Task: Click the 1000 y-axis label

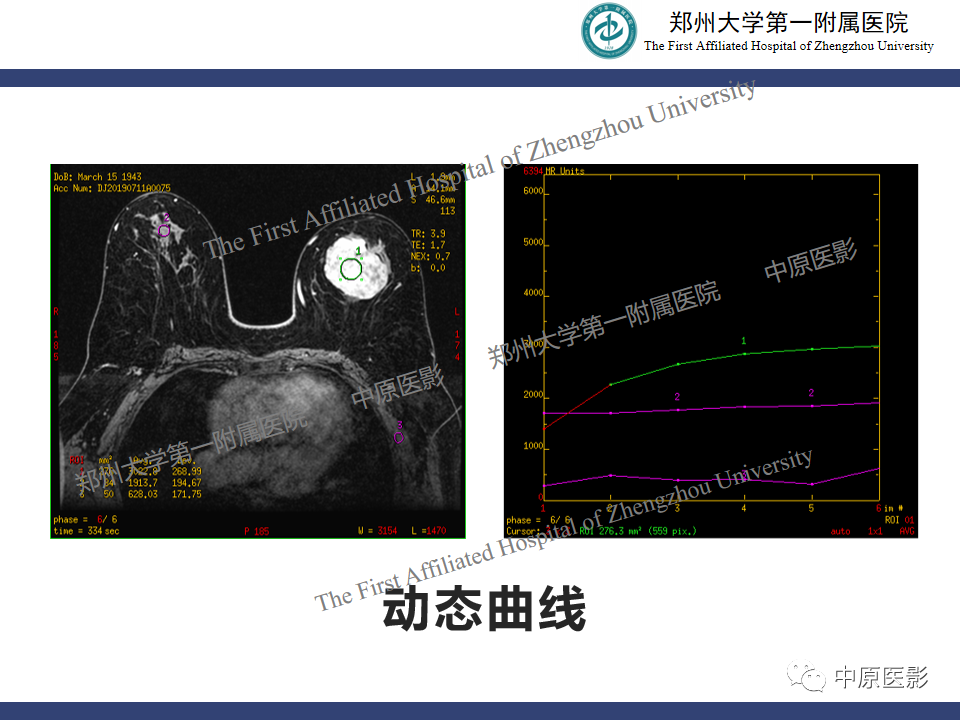Action: pyautogui.click(x=533, y=446)
